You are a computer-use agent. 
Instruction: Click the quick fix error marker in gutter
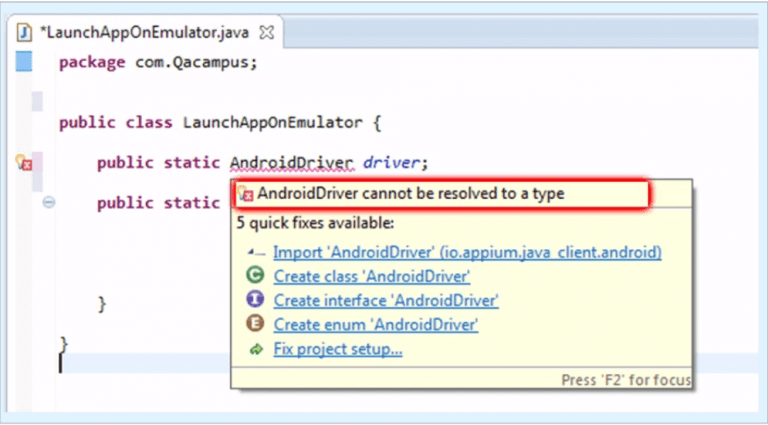point(25,163)
